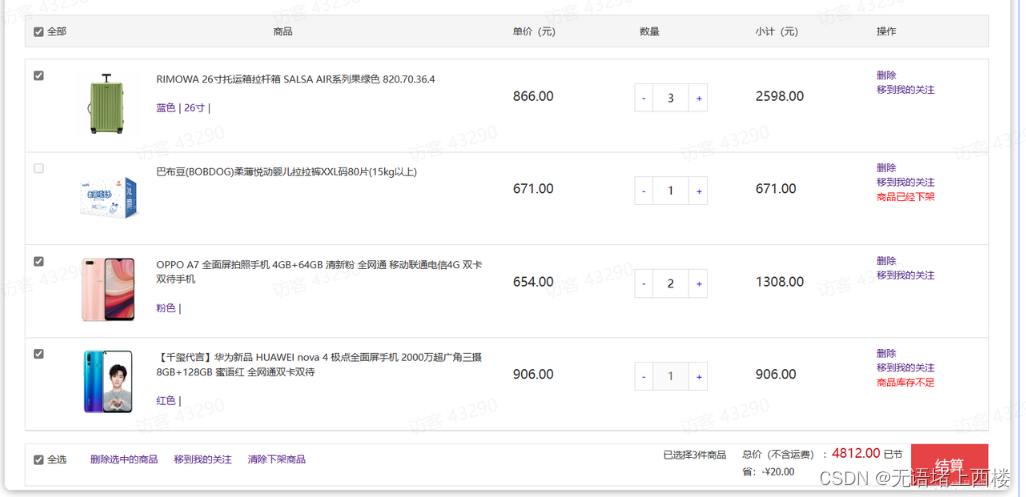This screenshot has width=1026, height=497.
Task: Increase quantity of HUAWEI nova 4
Action: click(698, 377)
